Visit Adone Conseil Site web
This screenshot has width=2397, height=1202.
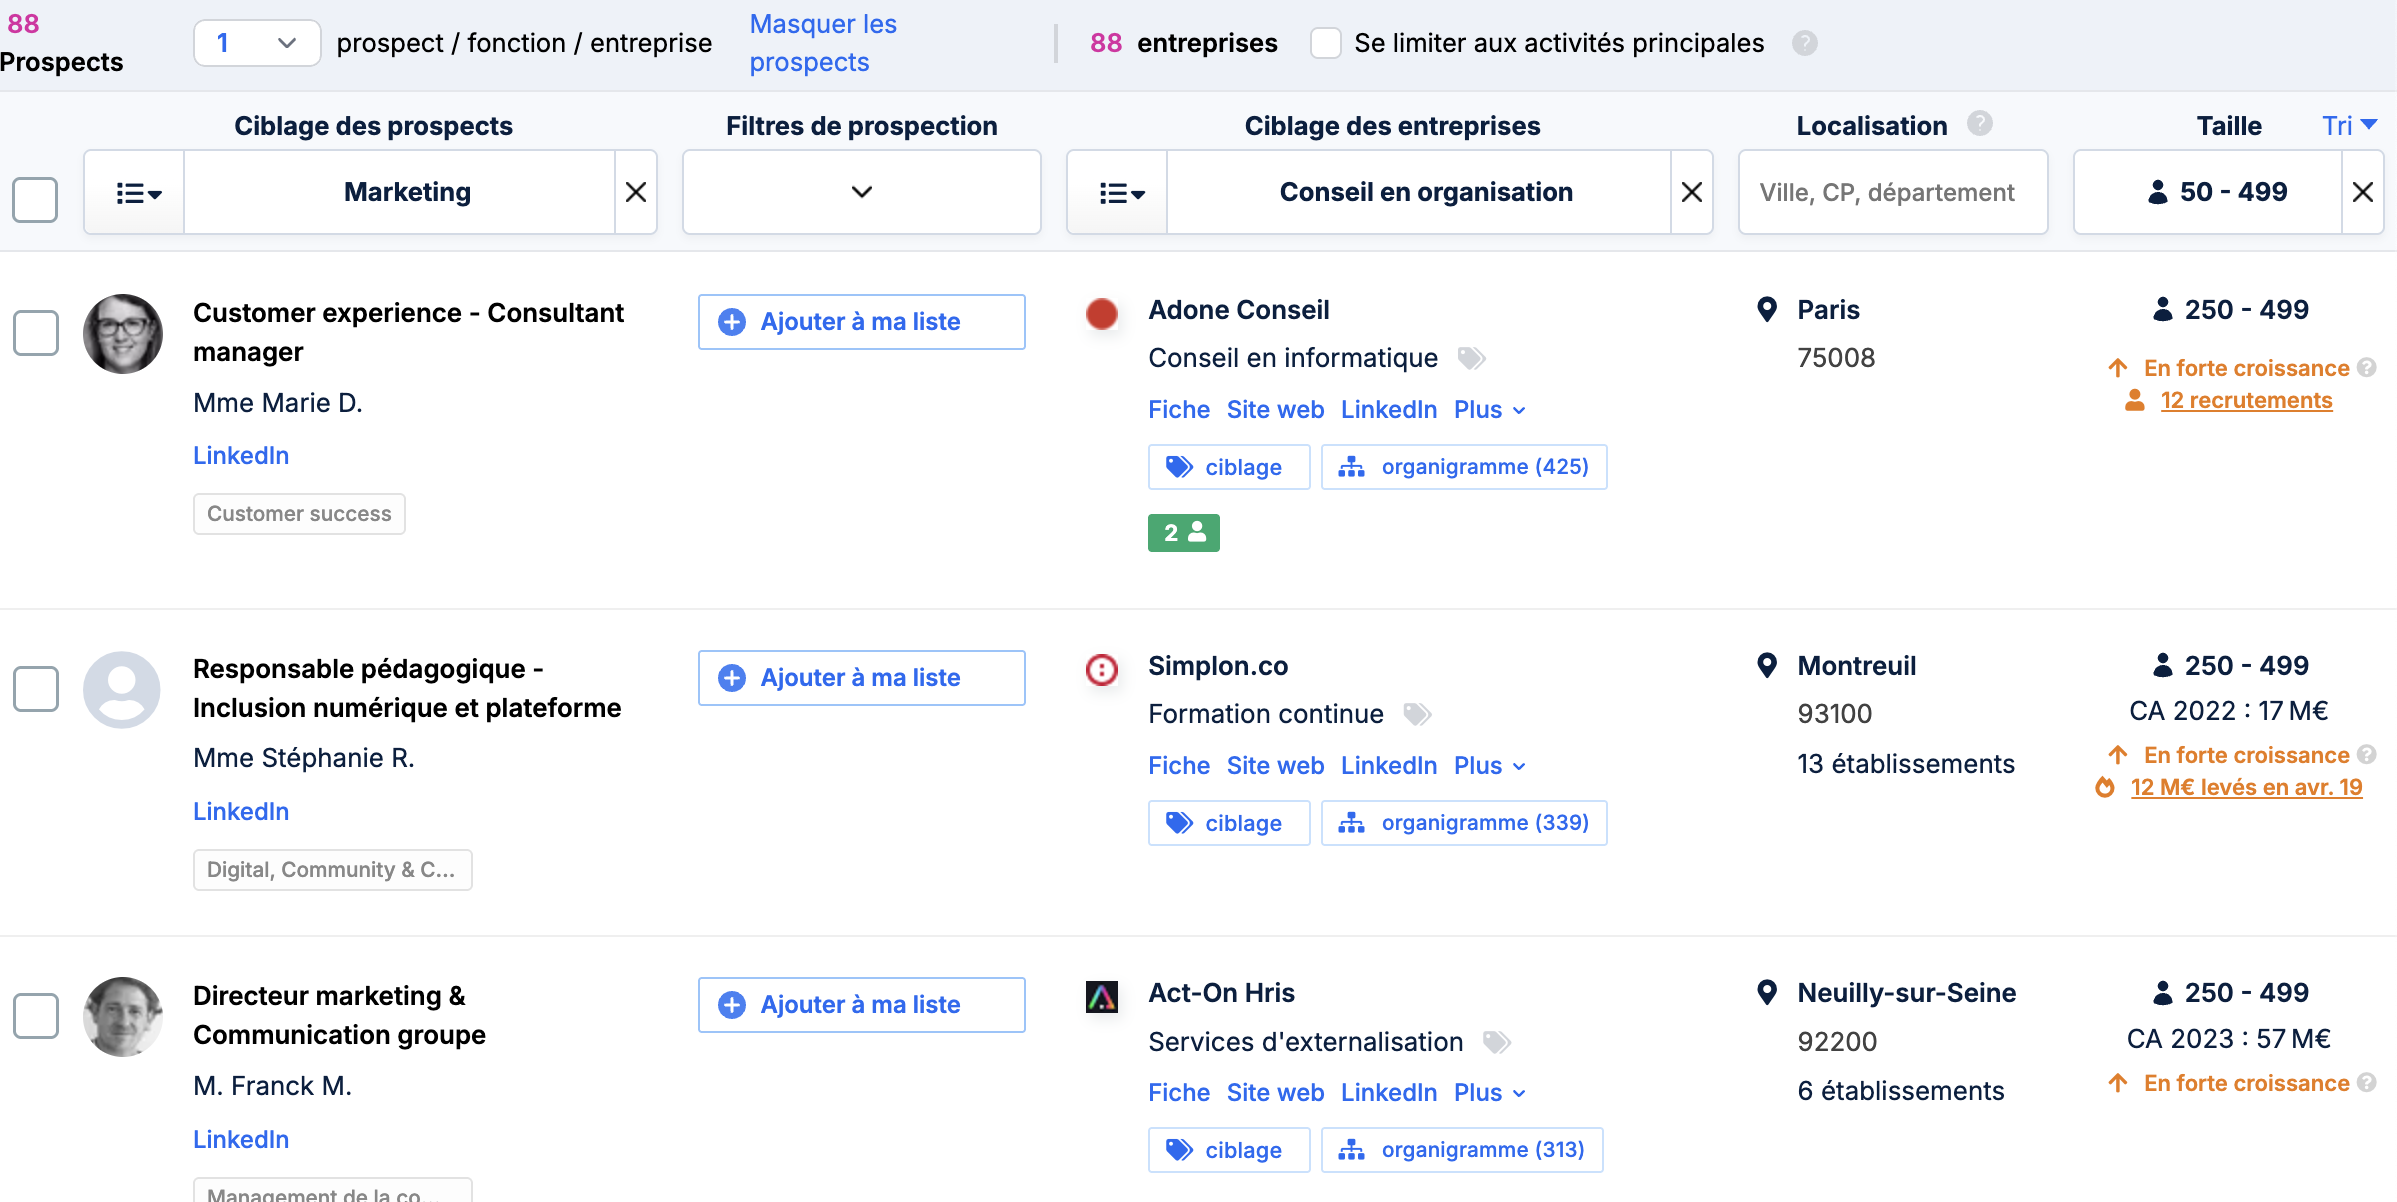pos(1275,409)
